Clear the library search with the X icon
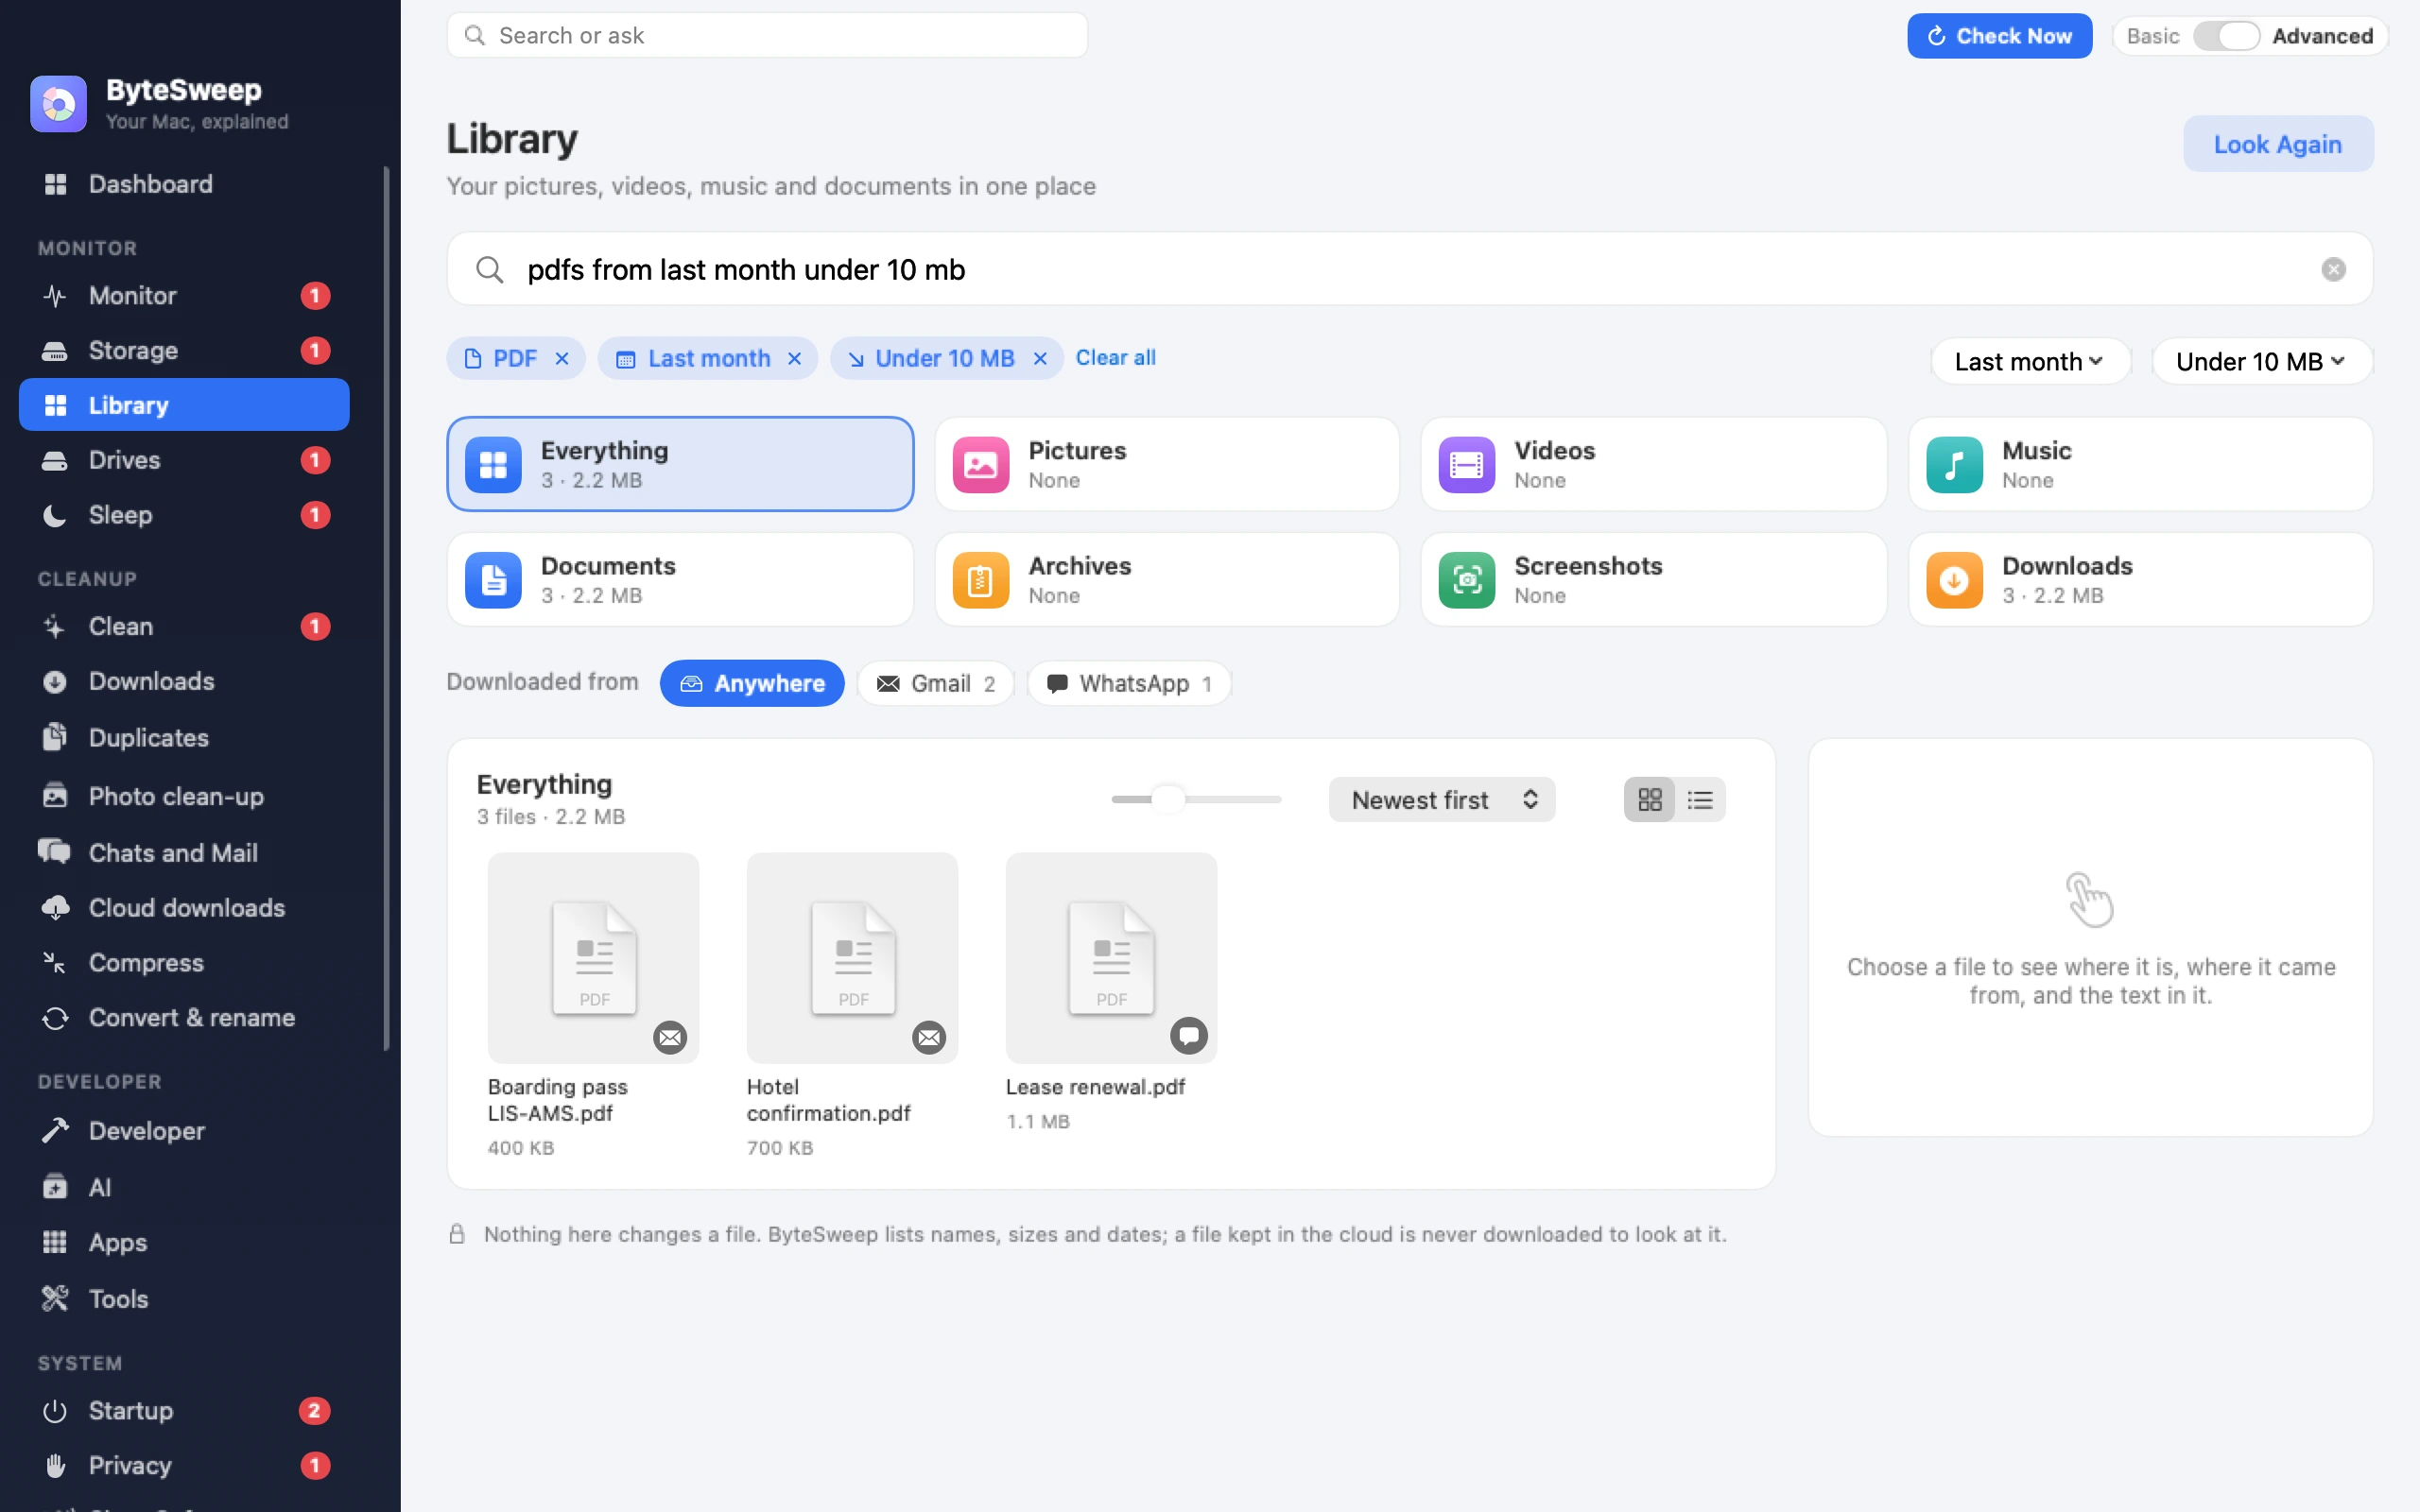The height and width of the screenshot is (1512, 2420). coord(2333,269)
